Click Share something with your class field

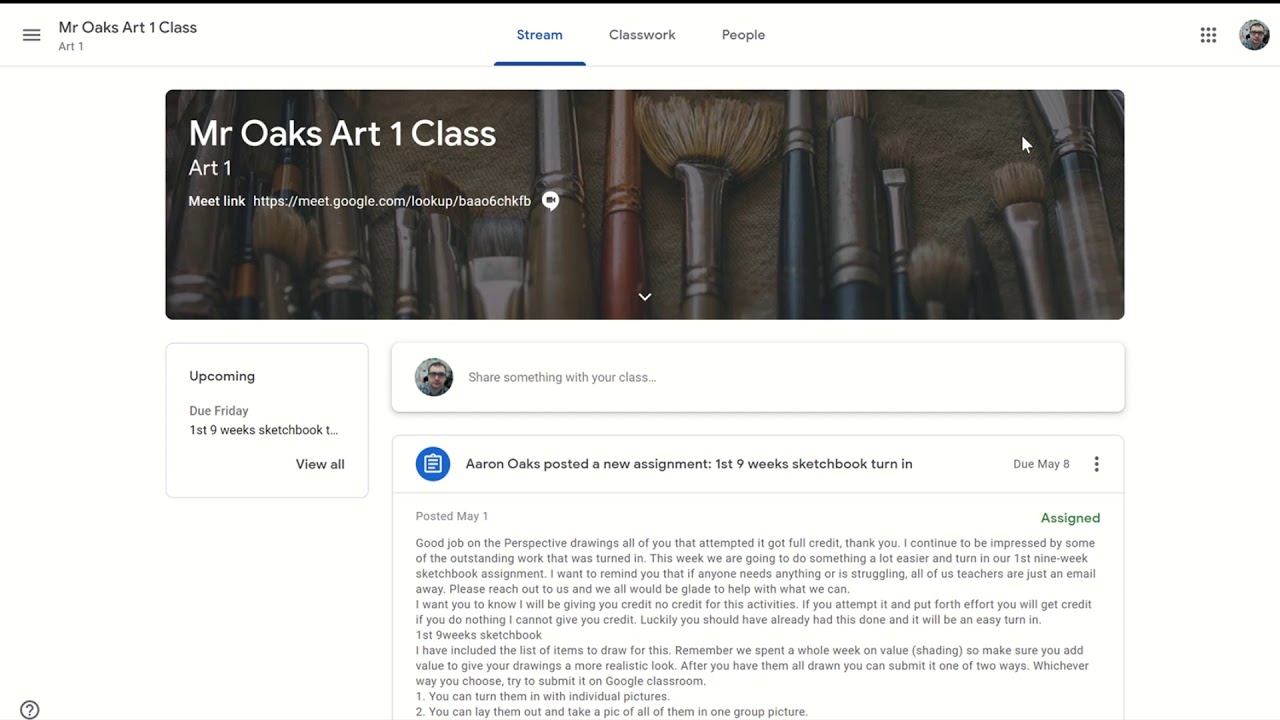758,377
